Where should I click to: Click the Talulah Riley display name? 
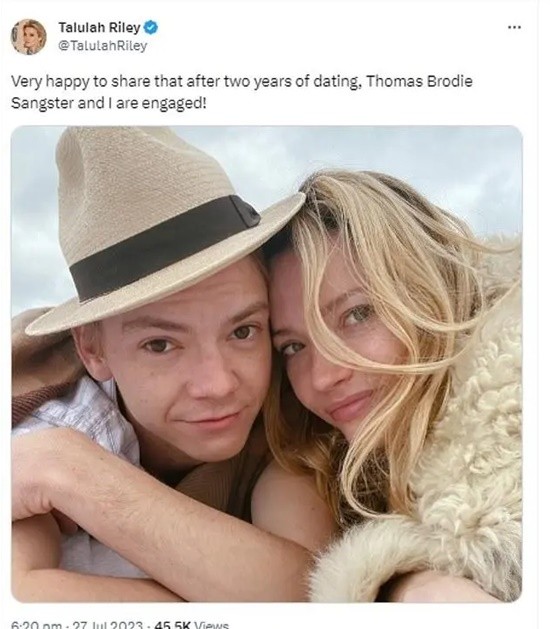coord(99,27)
